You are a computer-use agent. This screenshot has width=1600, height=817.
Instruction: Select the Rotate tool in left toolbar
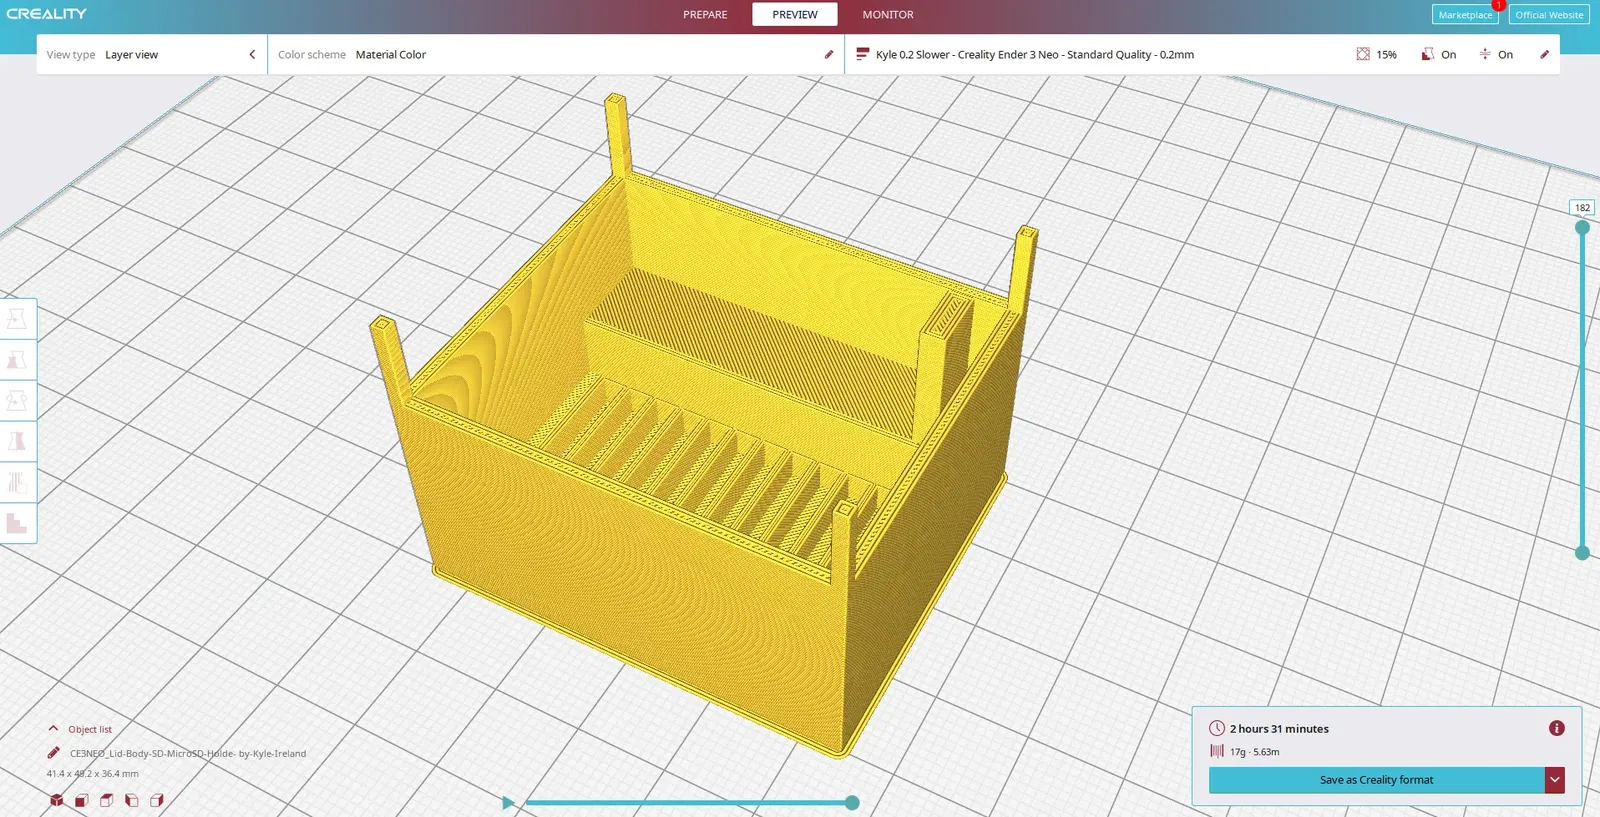[x=17, y=401]
